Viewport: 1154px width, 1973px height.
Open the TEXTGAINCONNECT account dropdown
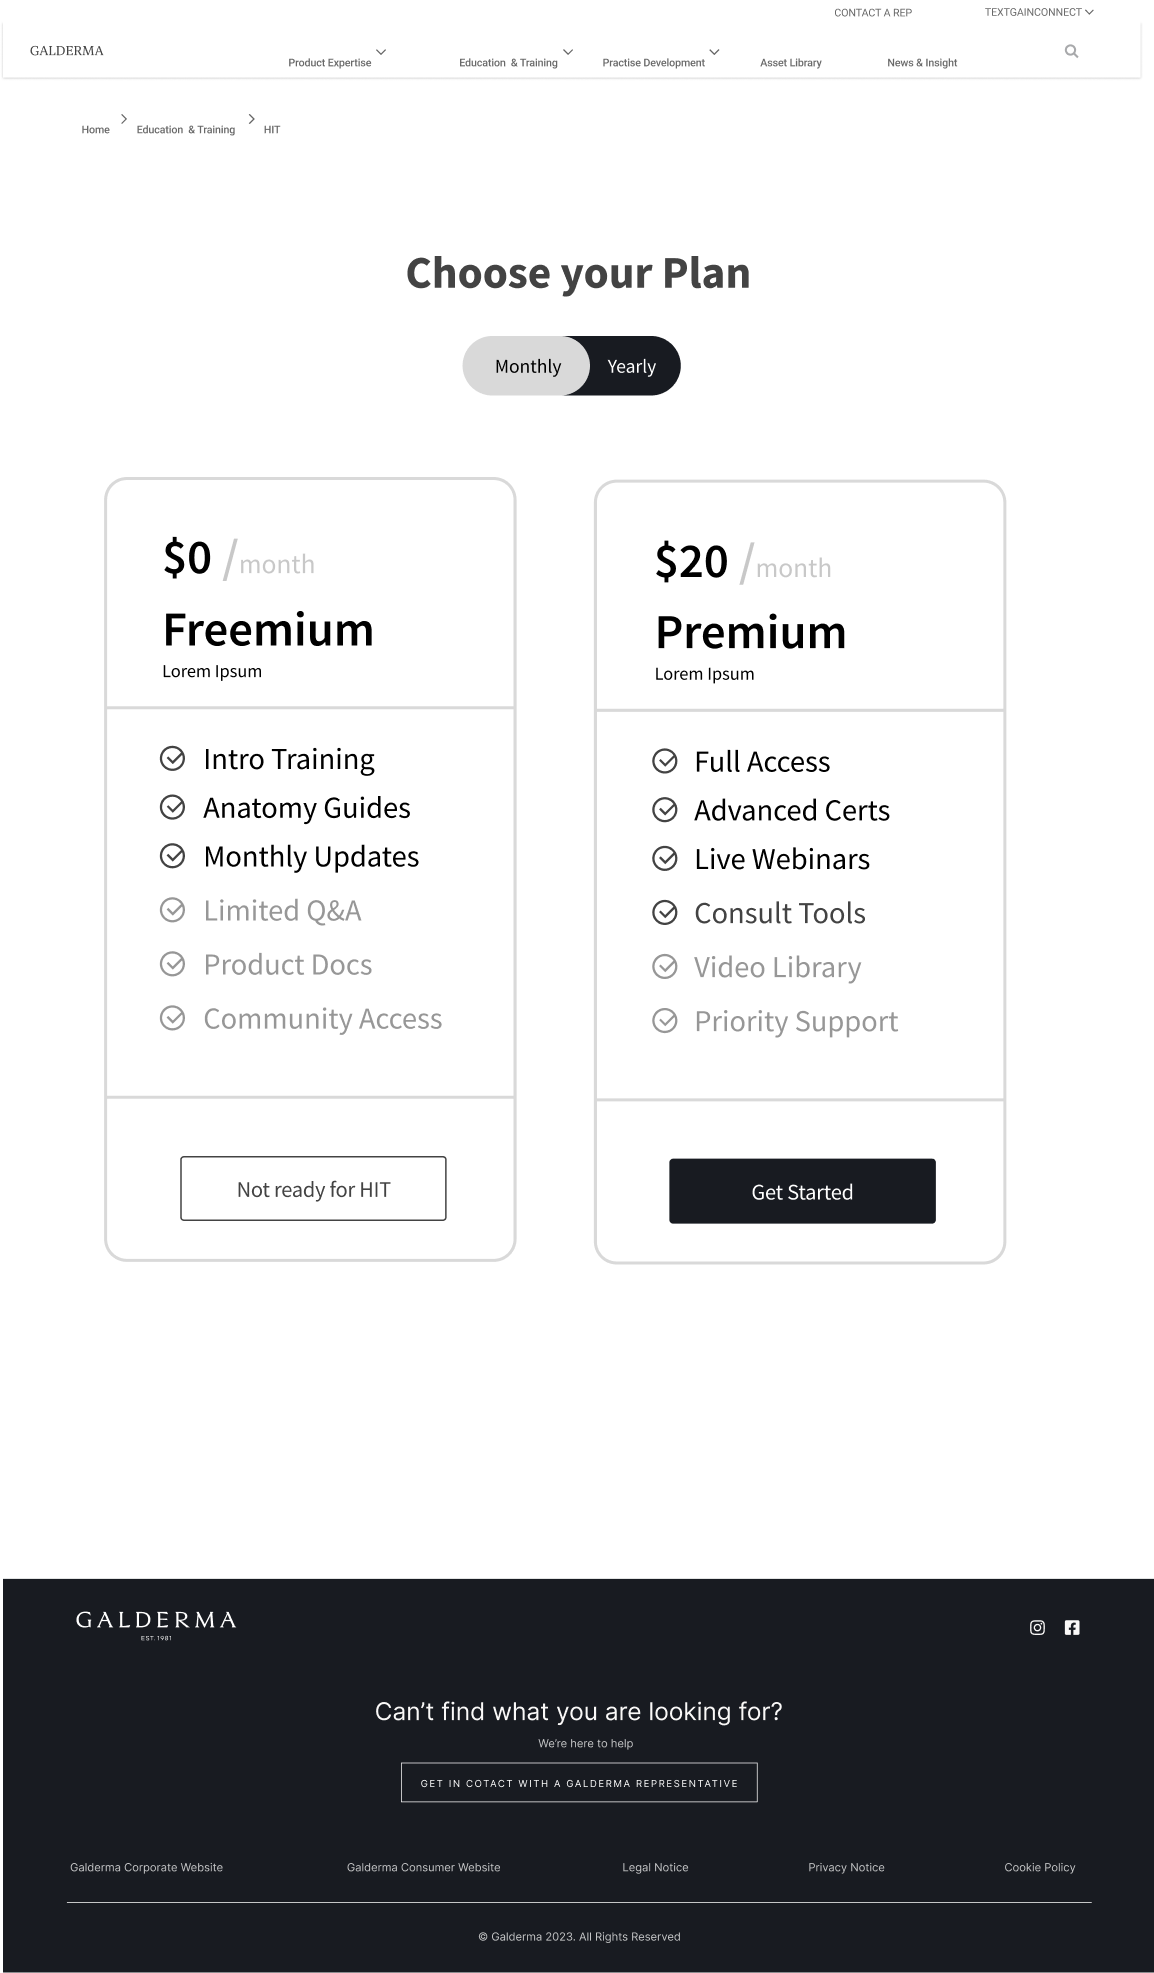coord(1039,13)
